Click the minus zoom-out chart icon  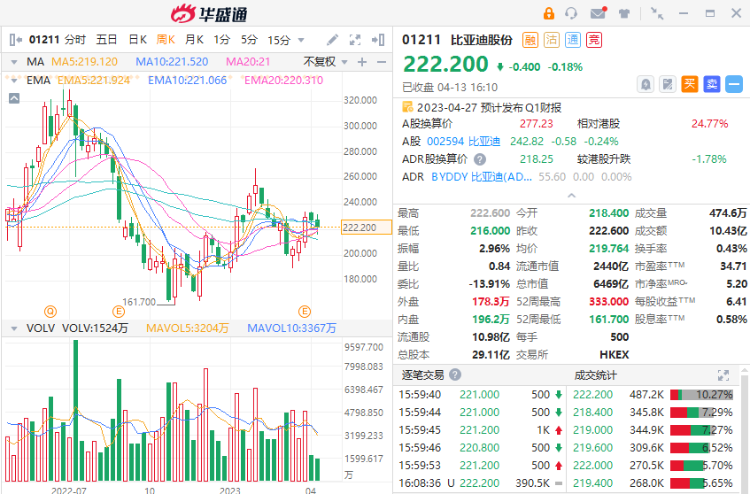[381, 62]
